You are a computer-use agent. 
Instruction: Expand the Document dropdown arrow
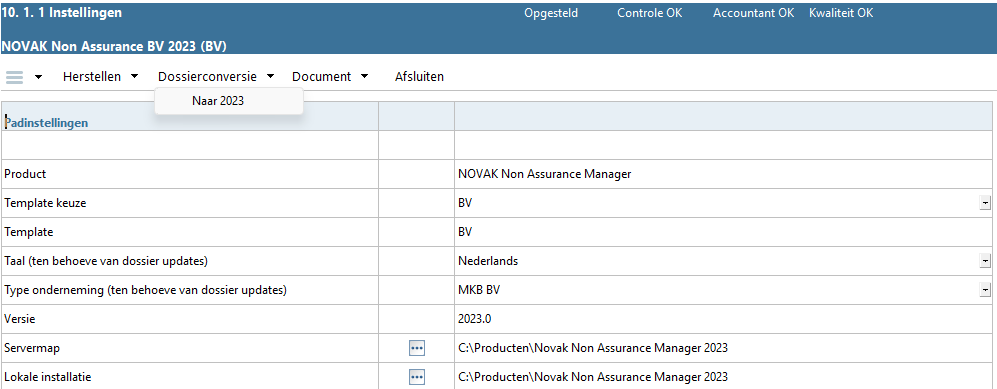pyautogui.click(x=364, y=76)
